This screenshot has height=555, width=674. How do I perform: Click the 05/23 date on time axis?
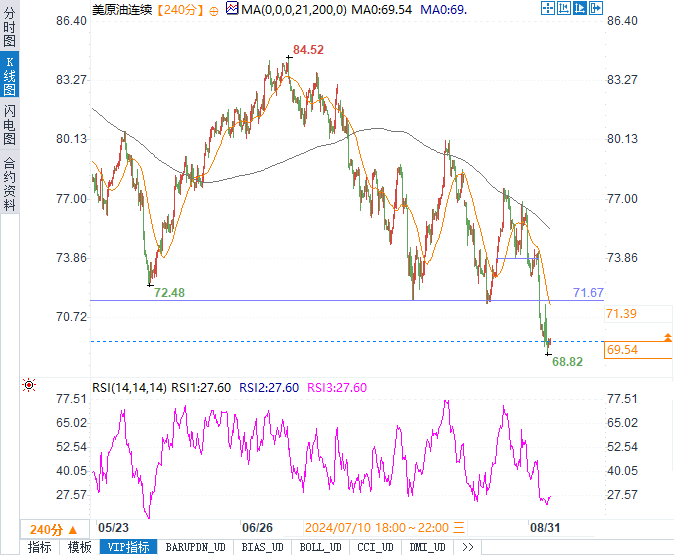point(113,528)
